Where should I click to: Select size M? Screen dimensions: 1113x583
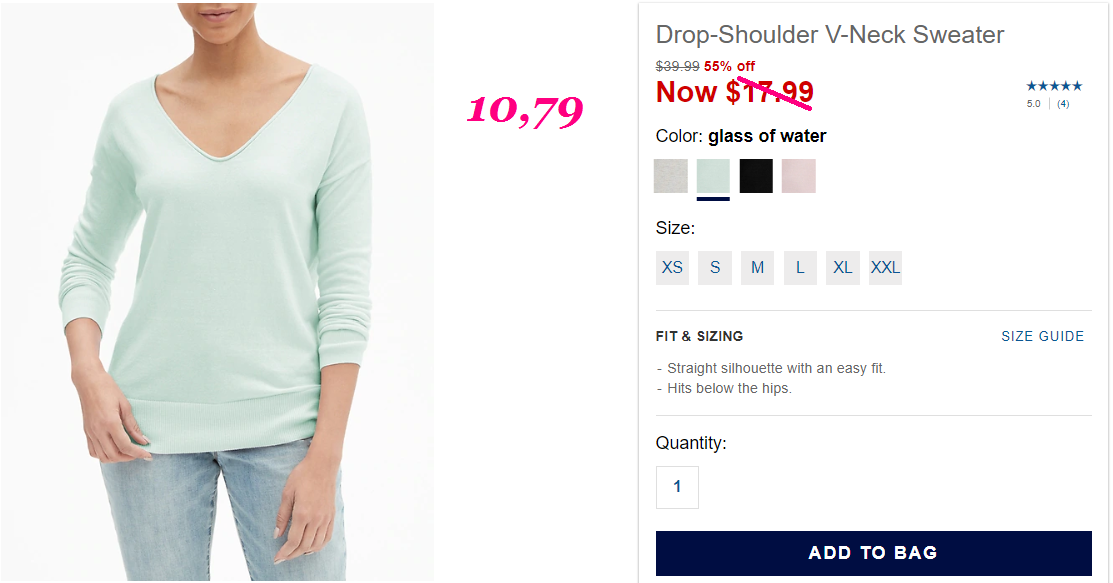[757, 268]
